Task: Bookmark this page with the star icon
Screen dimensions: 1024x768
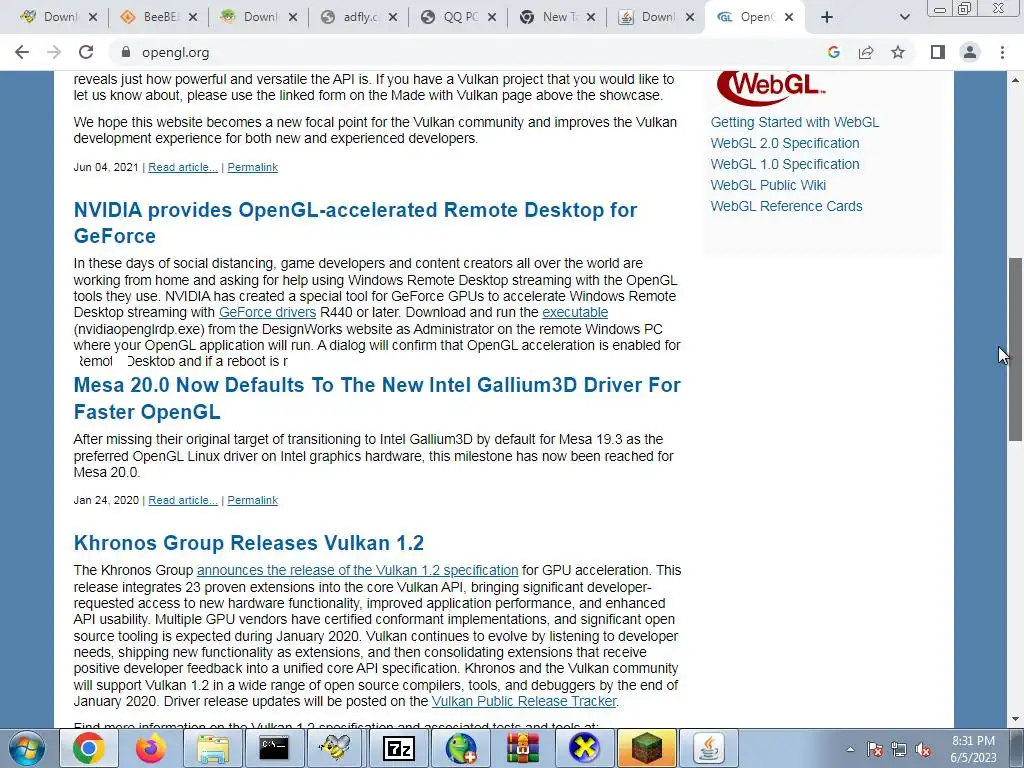Action: [898, 52]
